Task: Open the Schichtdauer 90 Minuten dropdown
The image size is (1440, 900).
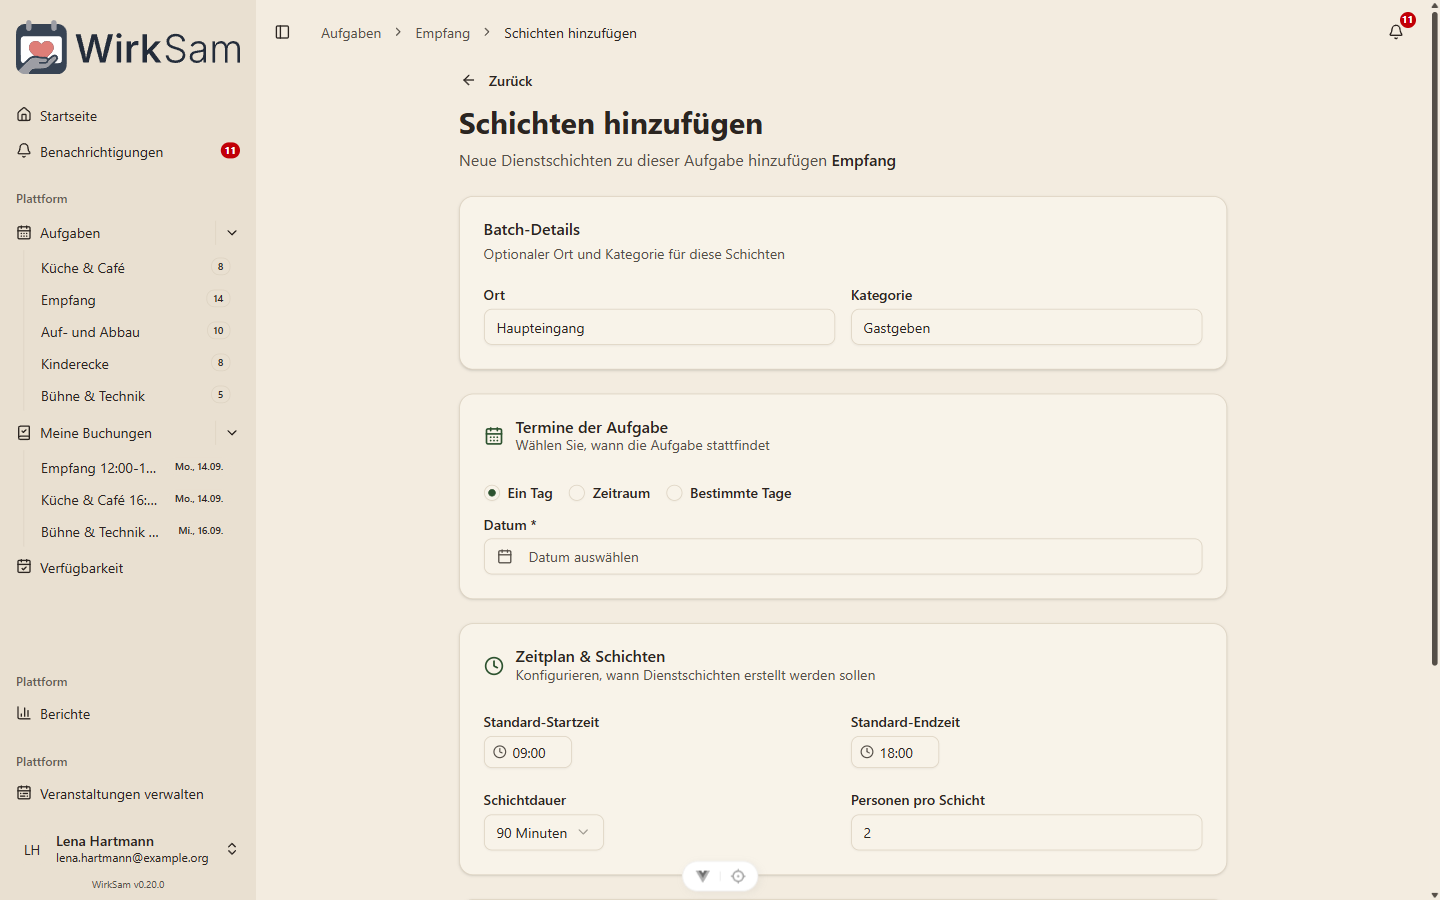Action: [544, 833]
